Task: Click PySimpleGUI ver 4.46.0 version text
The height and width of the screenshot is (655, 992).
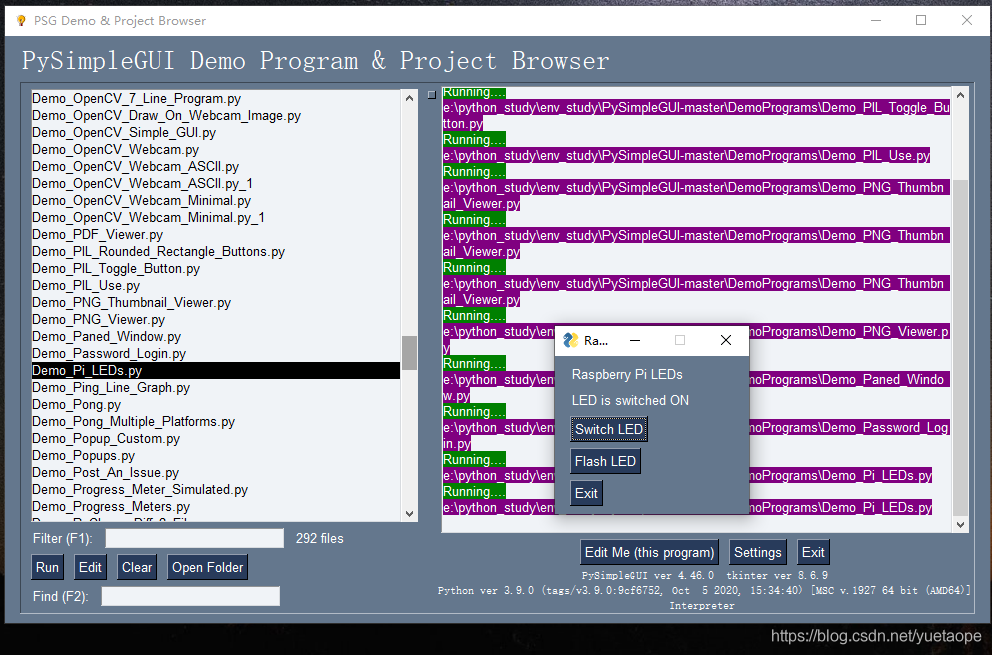Action: (x=648, y=575)
